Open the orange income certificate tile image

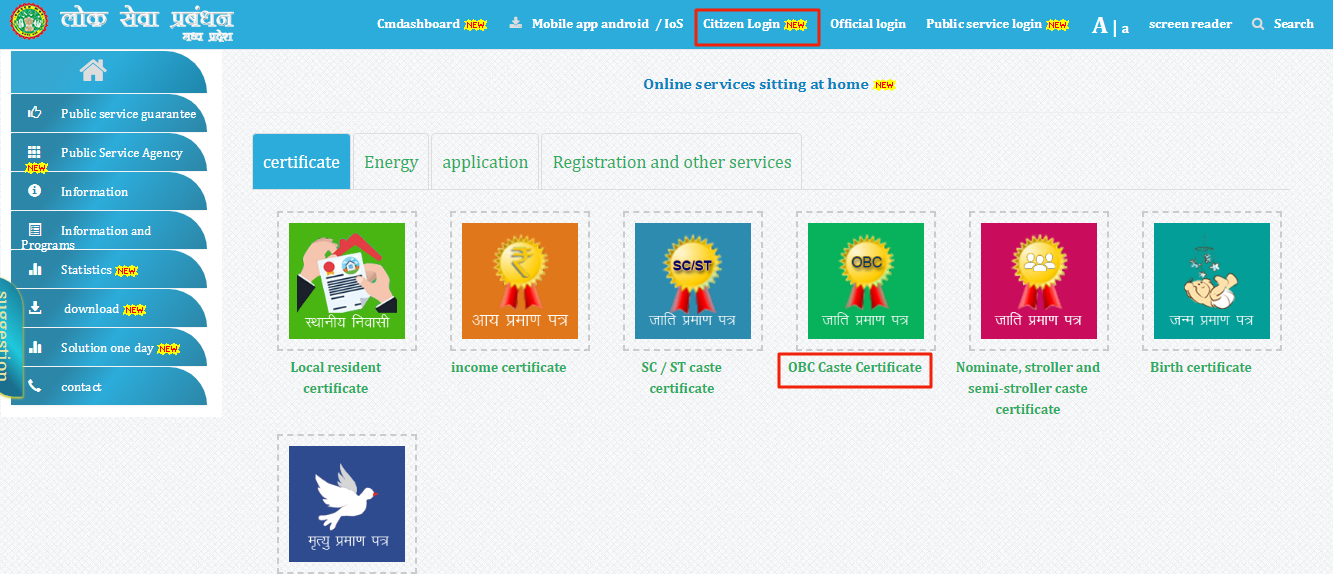520,281
